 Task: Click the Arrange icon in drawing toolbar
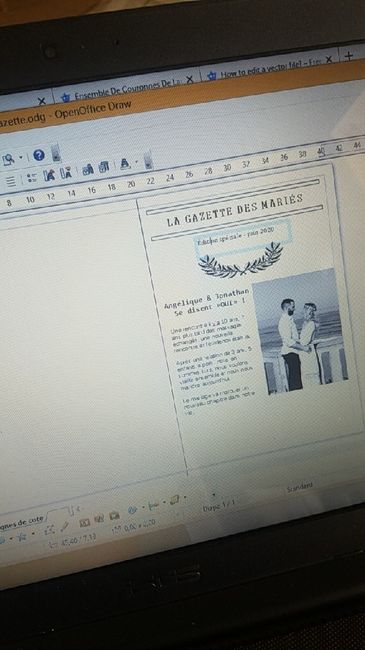click(x=175, y=500)
